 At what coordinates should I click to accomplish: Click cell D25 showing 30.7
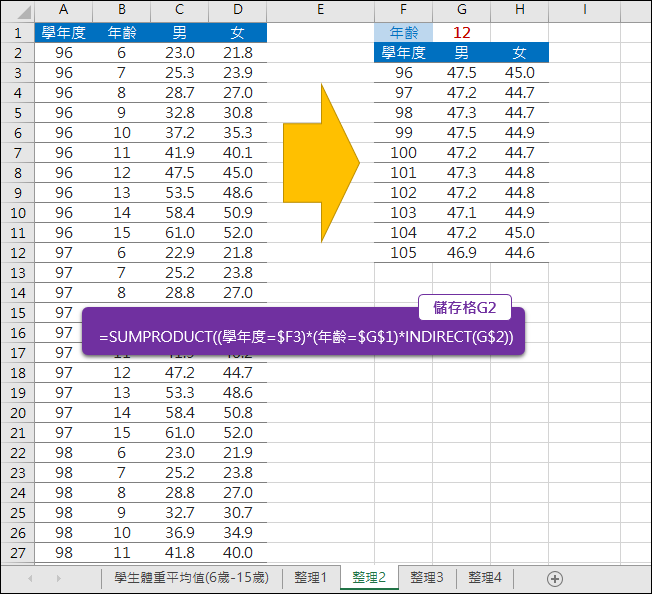point(237,513)
